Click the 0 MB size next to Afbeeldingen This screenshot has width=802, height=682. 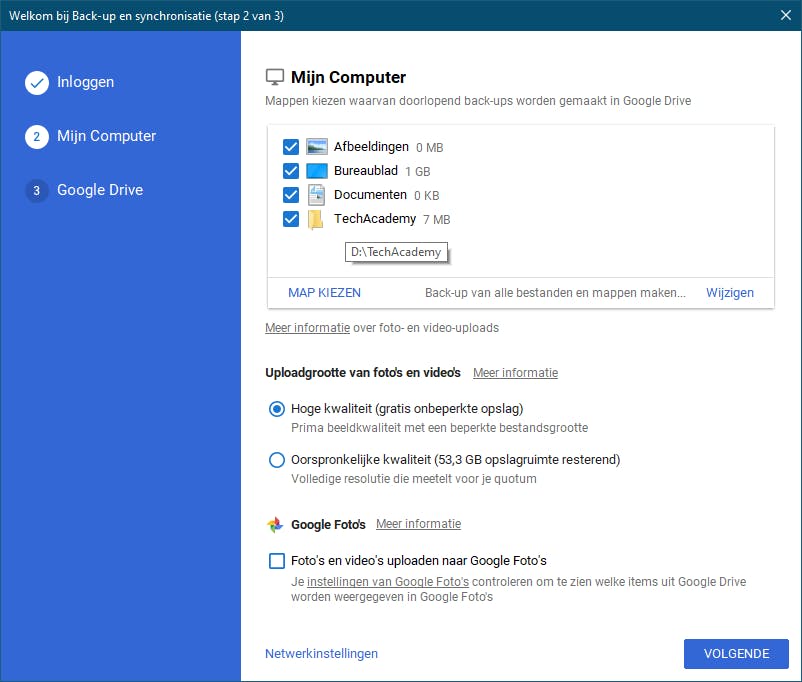tap(430, 148)
